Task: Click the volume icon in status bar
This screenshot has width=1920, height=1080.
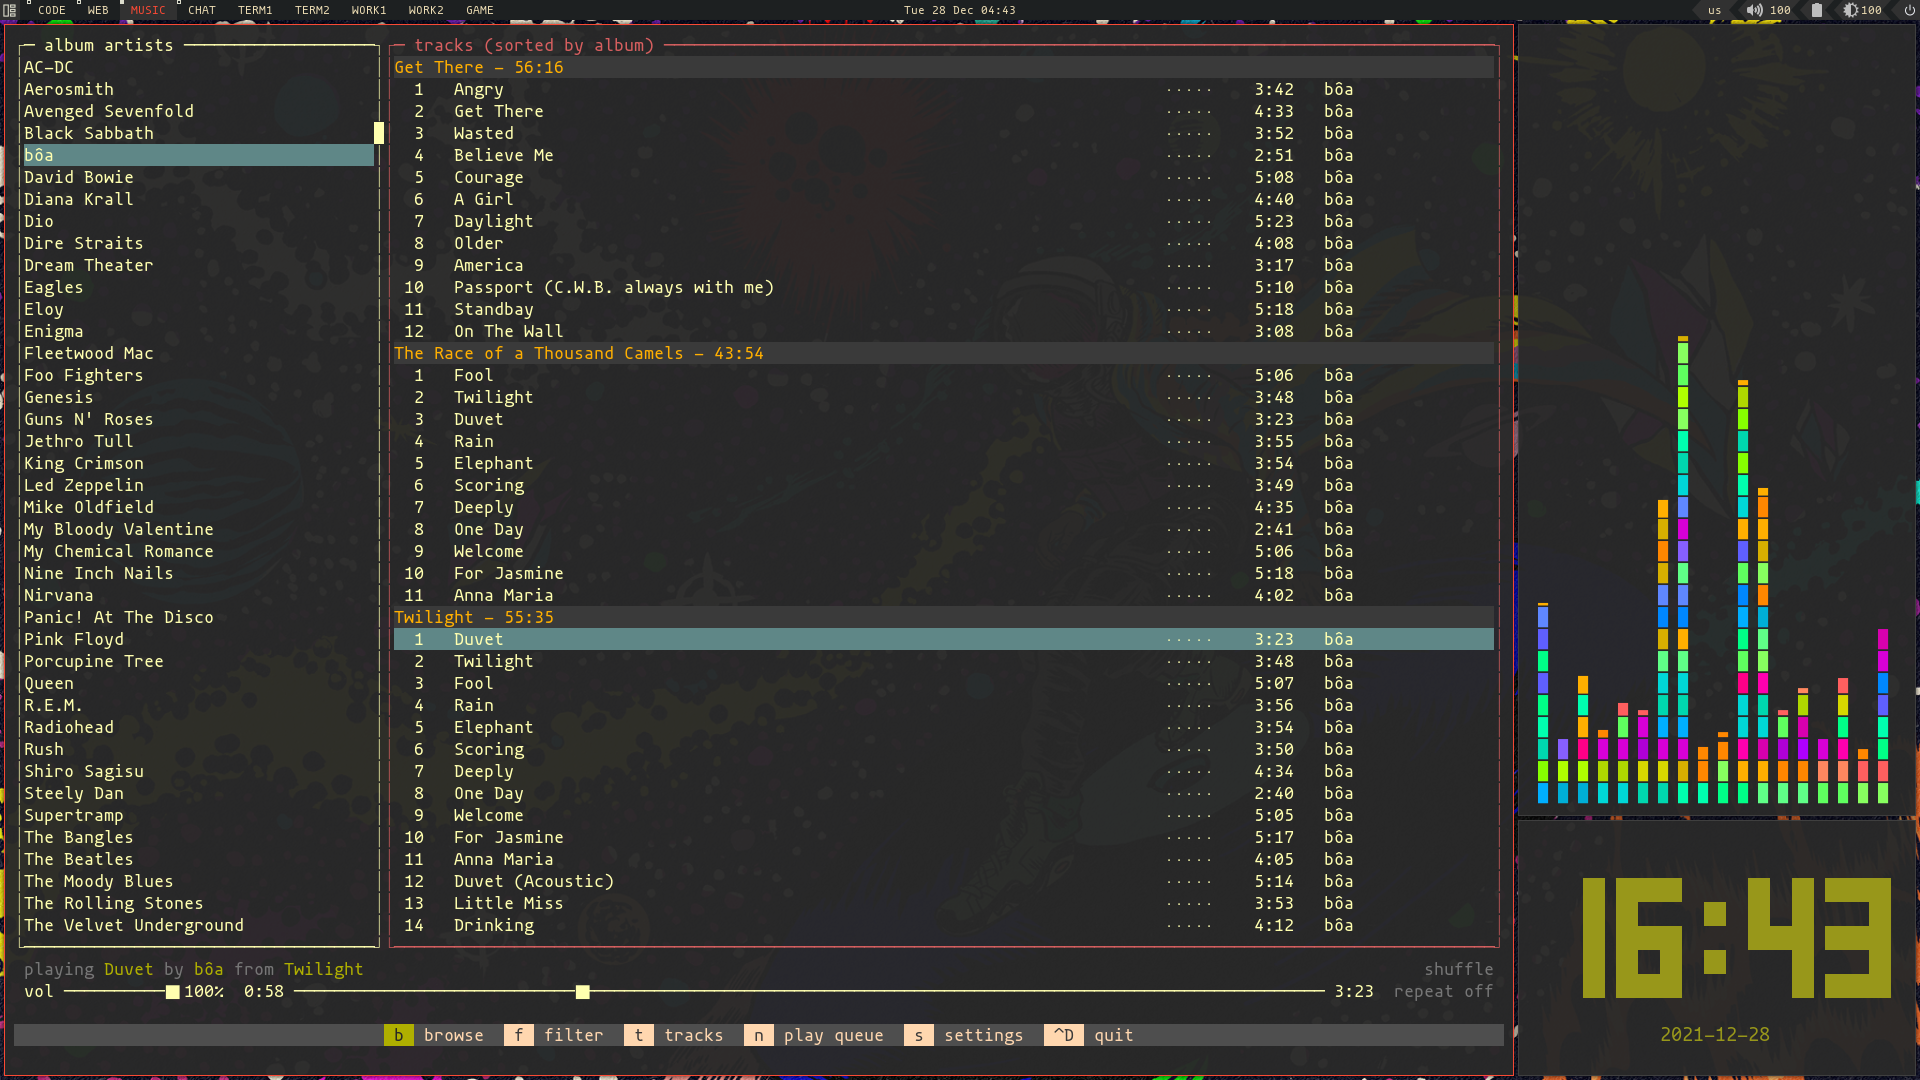Action: [1754, 11]
